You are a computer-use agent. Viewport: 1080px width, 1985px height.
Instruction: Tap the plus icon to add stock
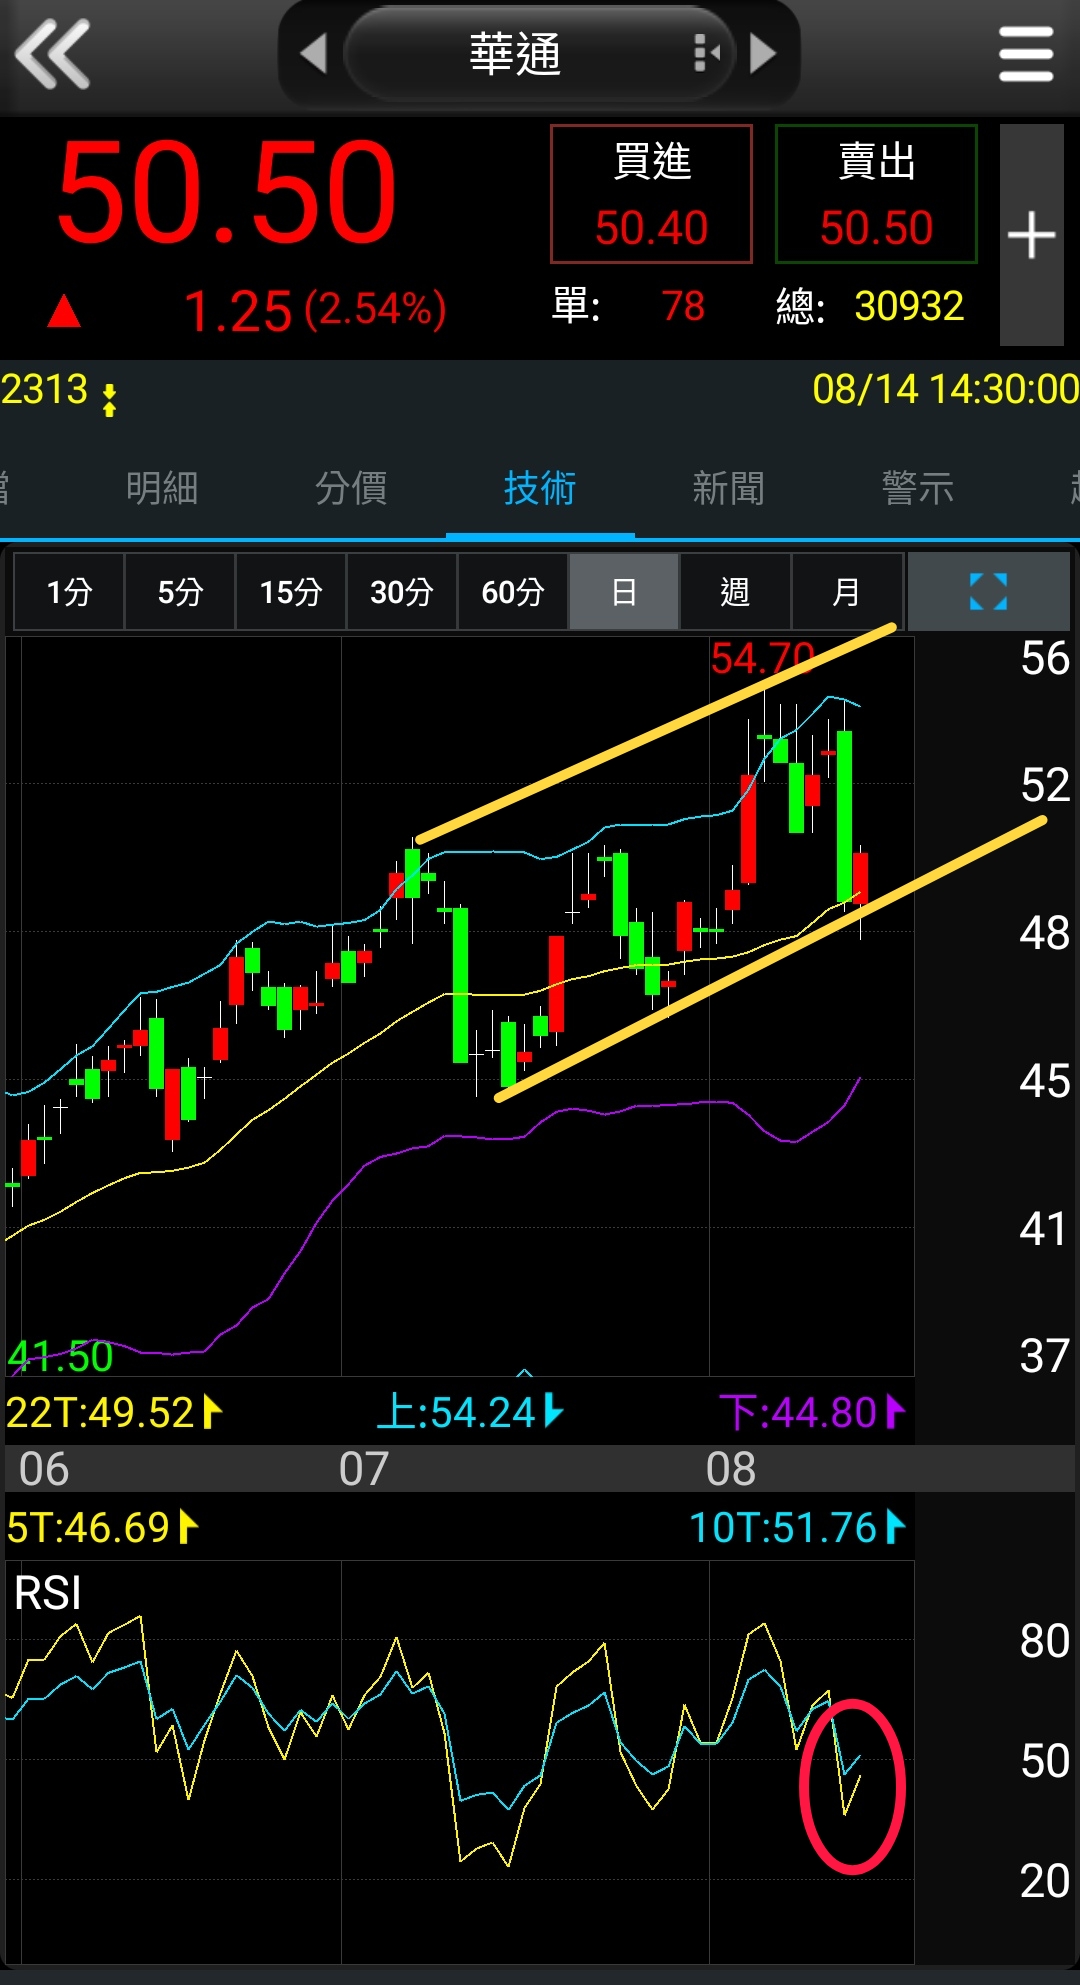pyautogui.click(x=1031, y=236)
